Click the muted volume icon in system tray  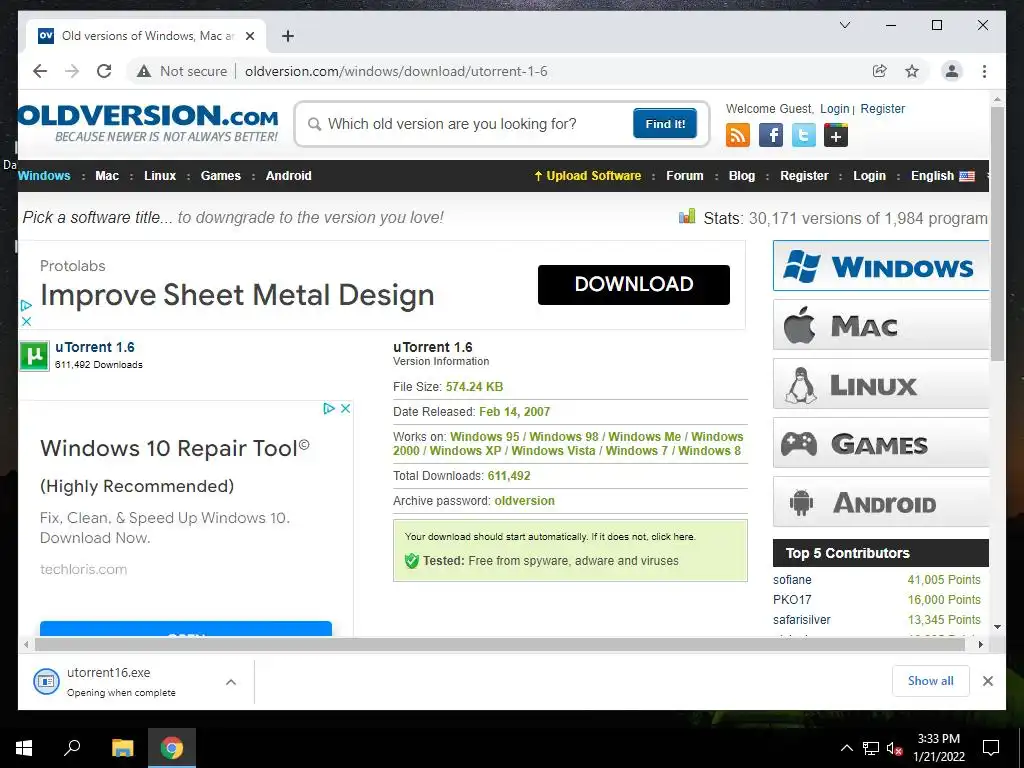894,748
